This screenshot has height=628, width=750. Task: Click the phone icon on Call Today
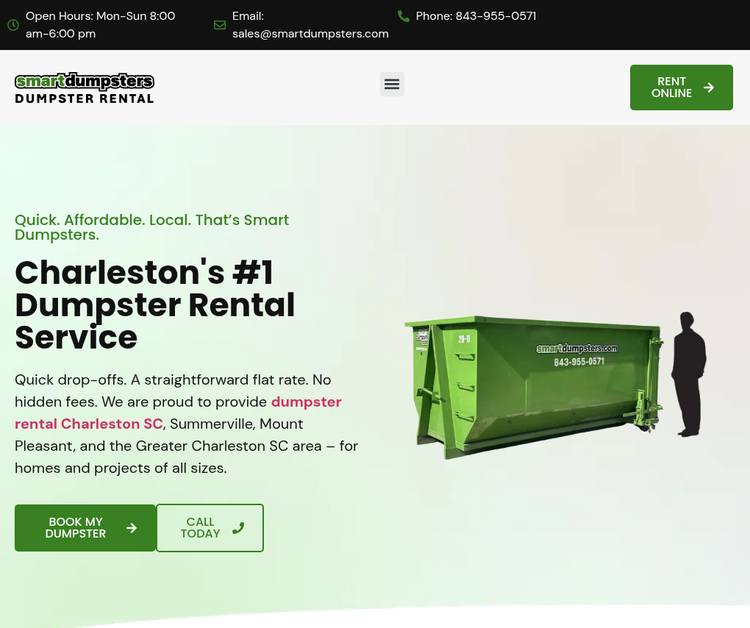coord(238,528)
